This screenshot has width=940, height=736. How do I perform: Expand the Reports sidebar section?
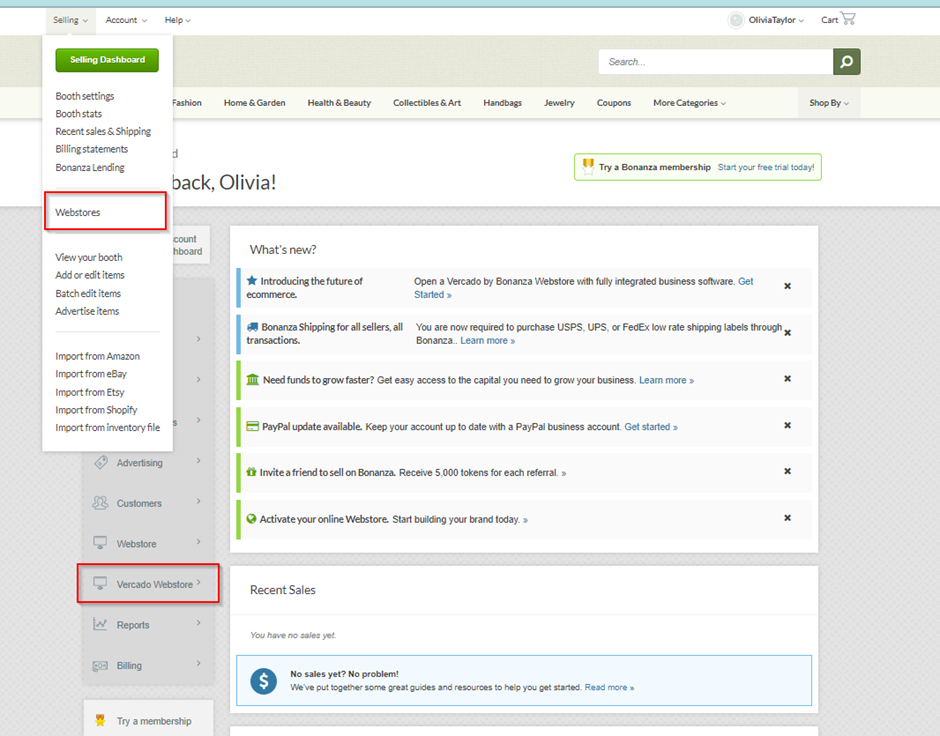tap(198, 623)
